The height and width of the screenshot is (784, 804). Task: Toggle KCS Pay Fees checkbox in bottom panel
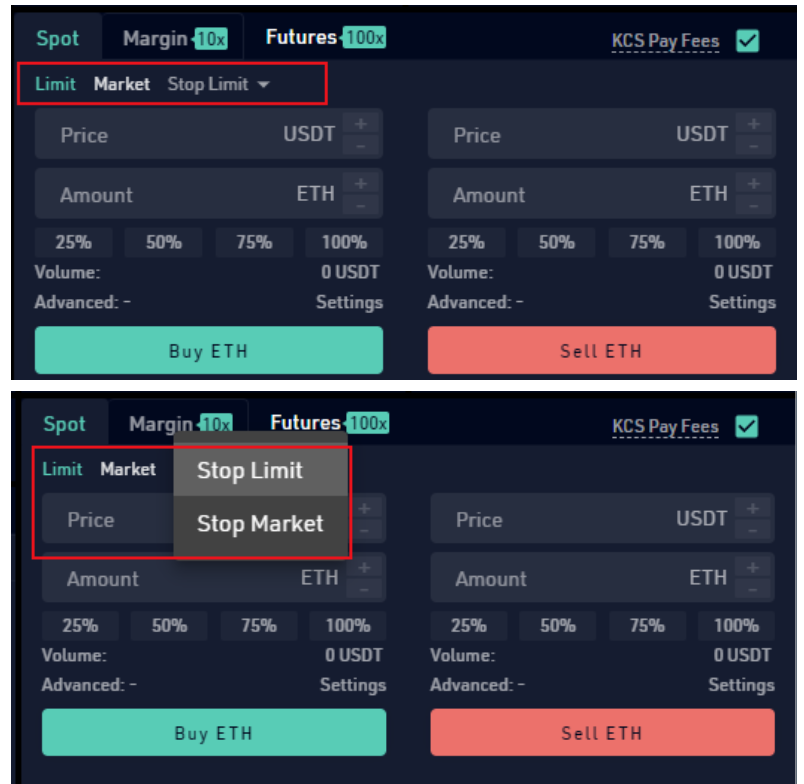[x=747, y=426]
